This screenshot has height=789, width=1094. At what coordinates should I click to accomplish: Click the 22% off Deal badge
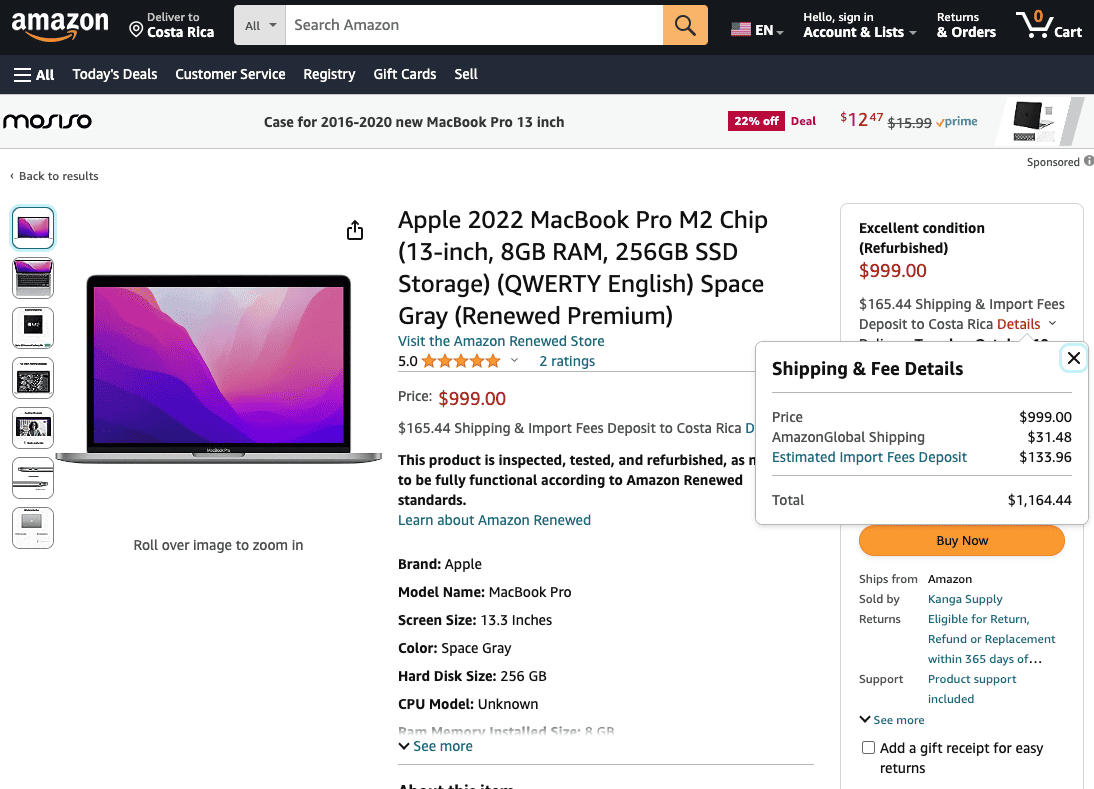click(756, 120)
